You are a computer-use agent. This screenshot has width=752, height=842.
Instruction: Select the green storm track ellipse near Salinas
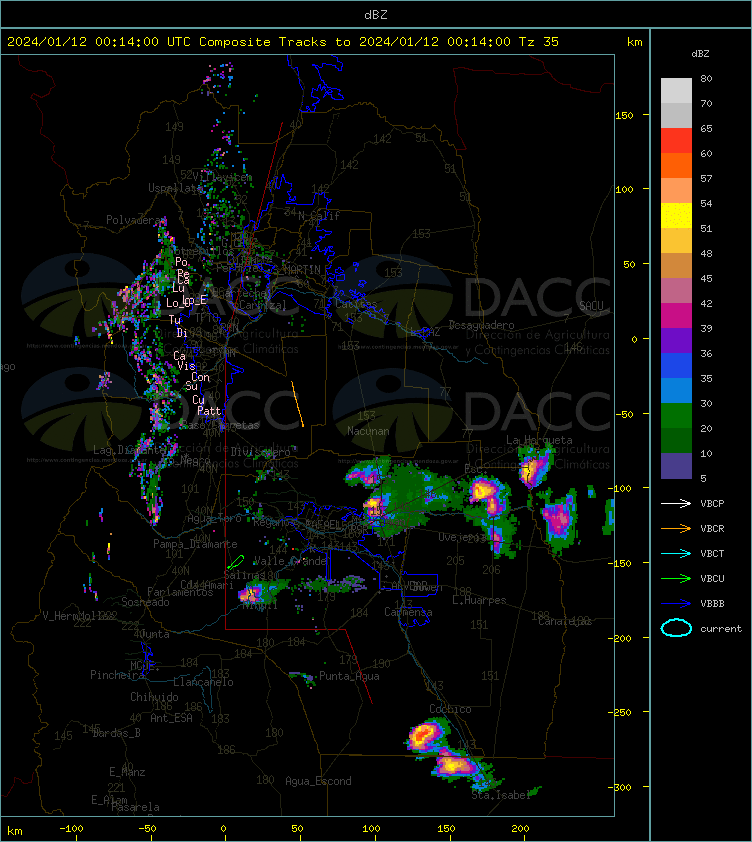[235, 562]
